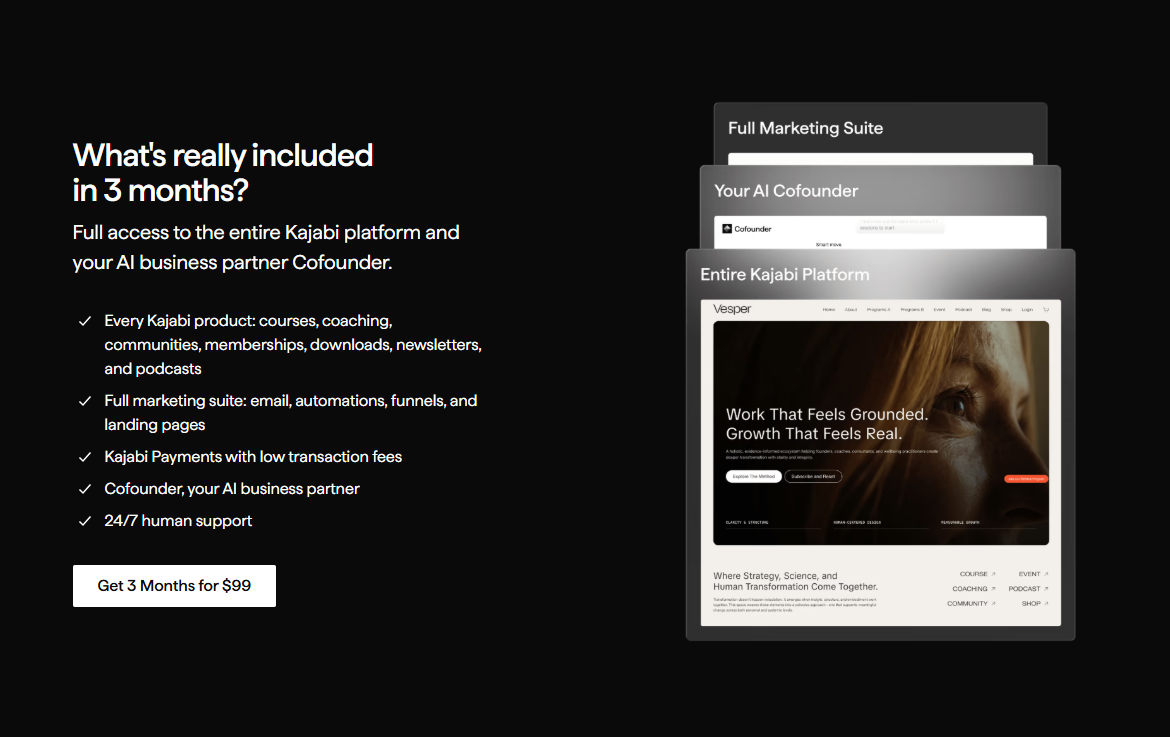Select Programs A in Vesper navigation
The height and width of the screenshot is (737, 1170).
pyautogui.click(x=878, y=310)
